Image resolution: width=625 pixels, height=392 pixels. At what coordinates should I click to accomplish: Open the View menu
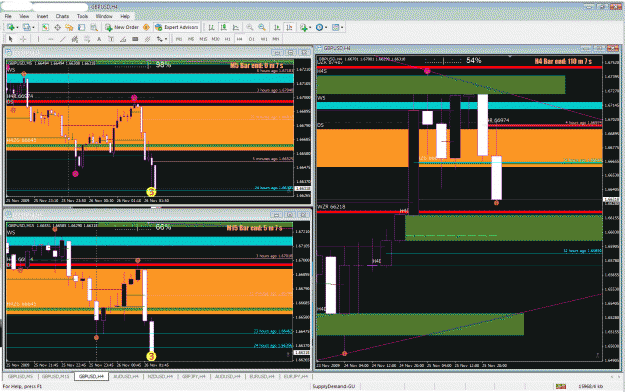[24, 16]
